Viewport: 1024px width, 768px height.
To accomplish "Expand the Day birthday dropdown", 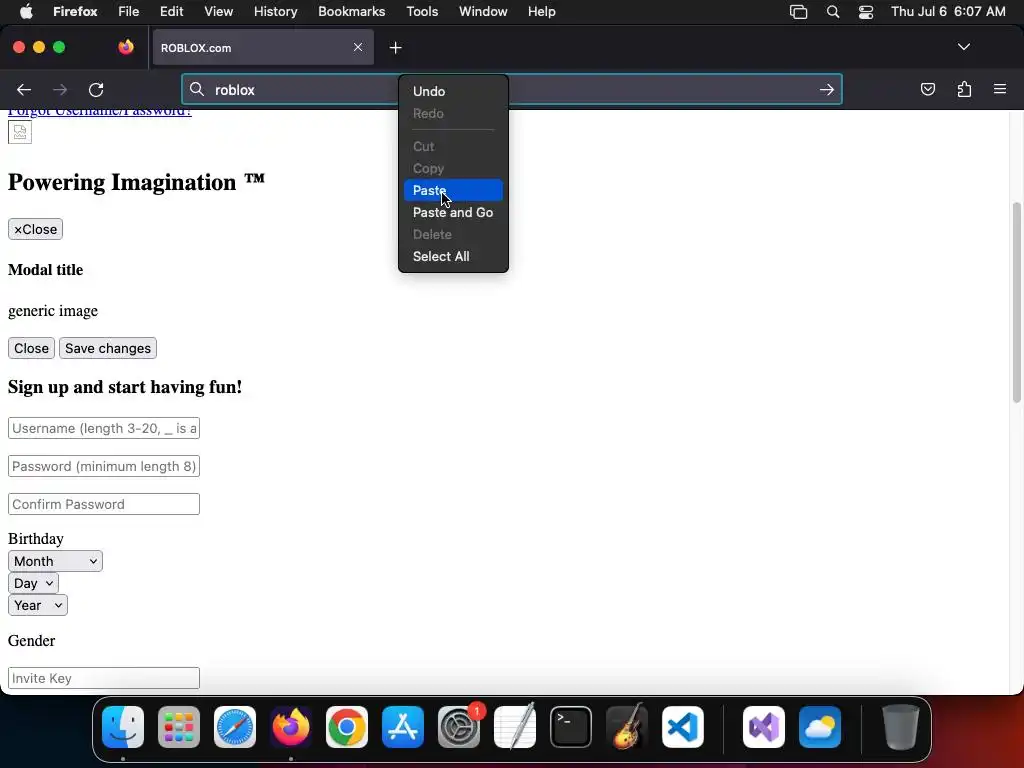I will (x=33, y=583).
